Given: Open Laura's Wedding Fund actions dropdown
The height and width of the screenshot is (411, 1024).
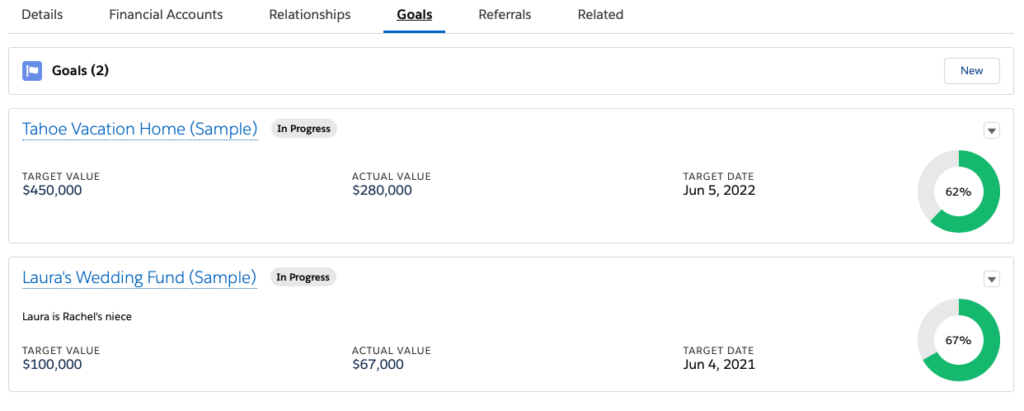Looking at the screenshot, I should coord(991,279).
